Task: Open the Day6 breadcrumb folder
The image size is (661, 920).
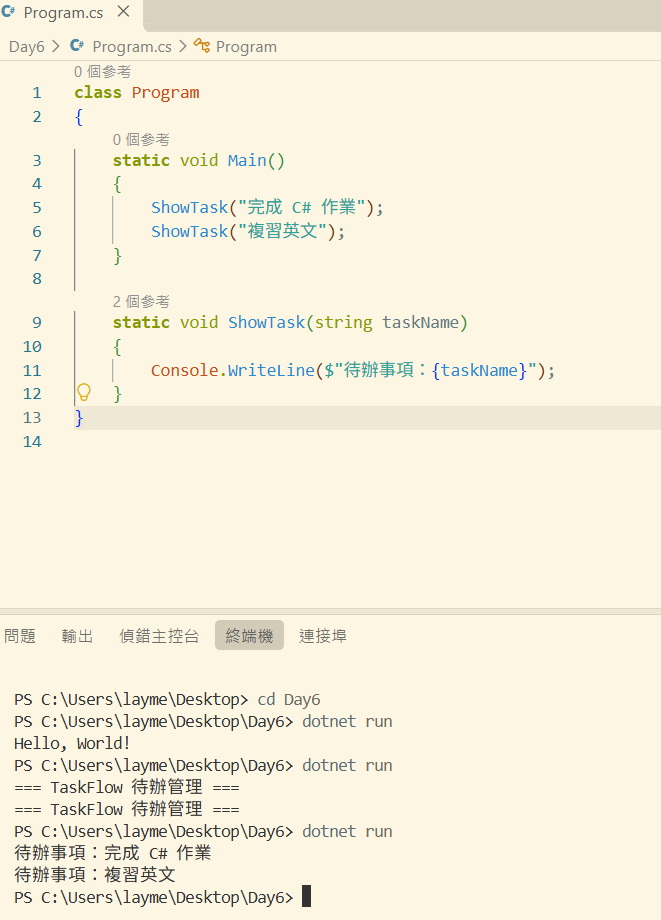Action: point(26,47)
